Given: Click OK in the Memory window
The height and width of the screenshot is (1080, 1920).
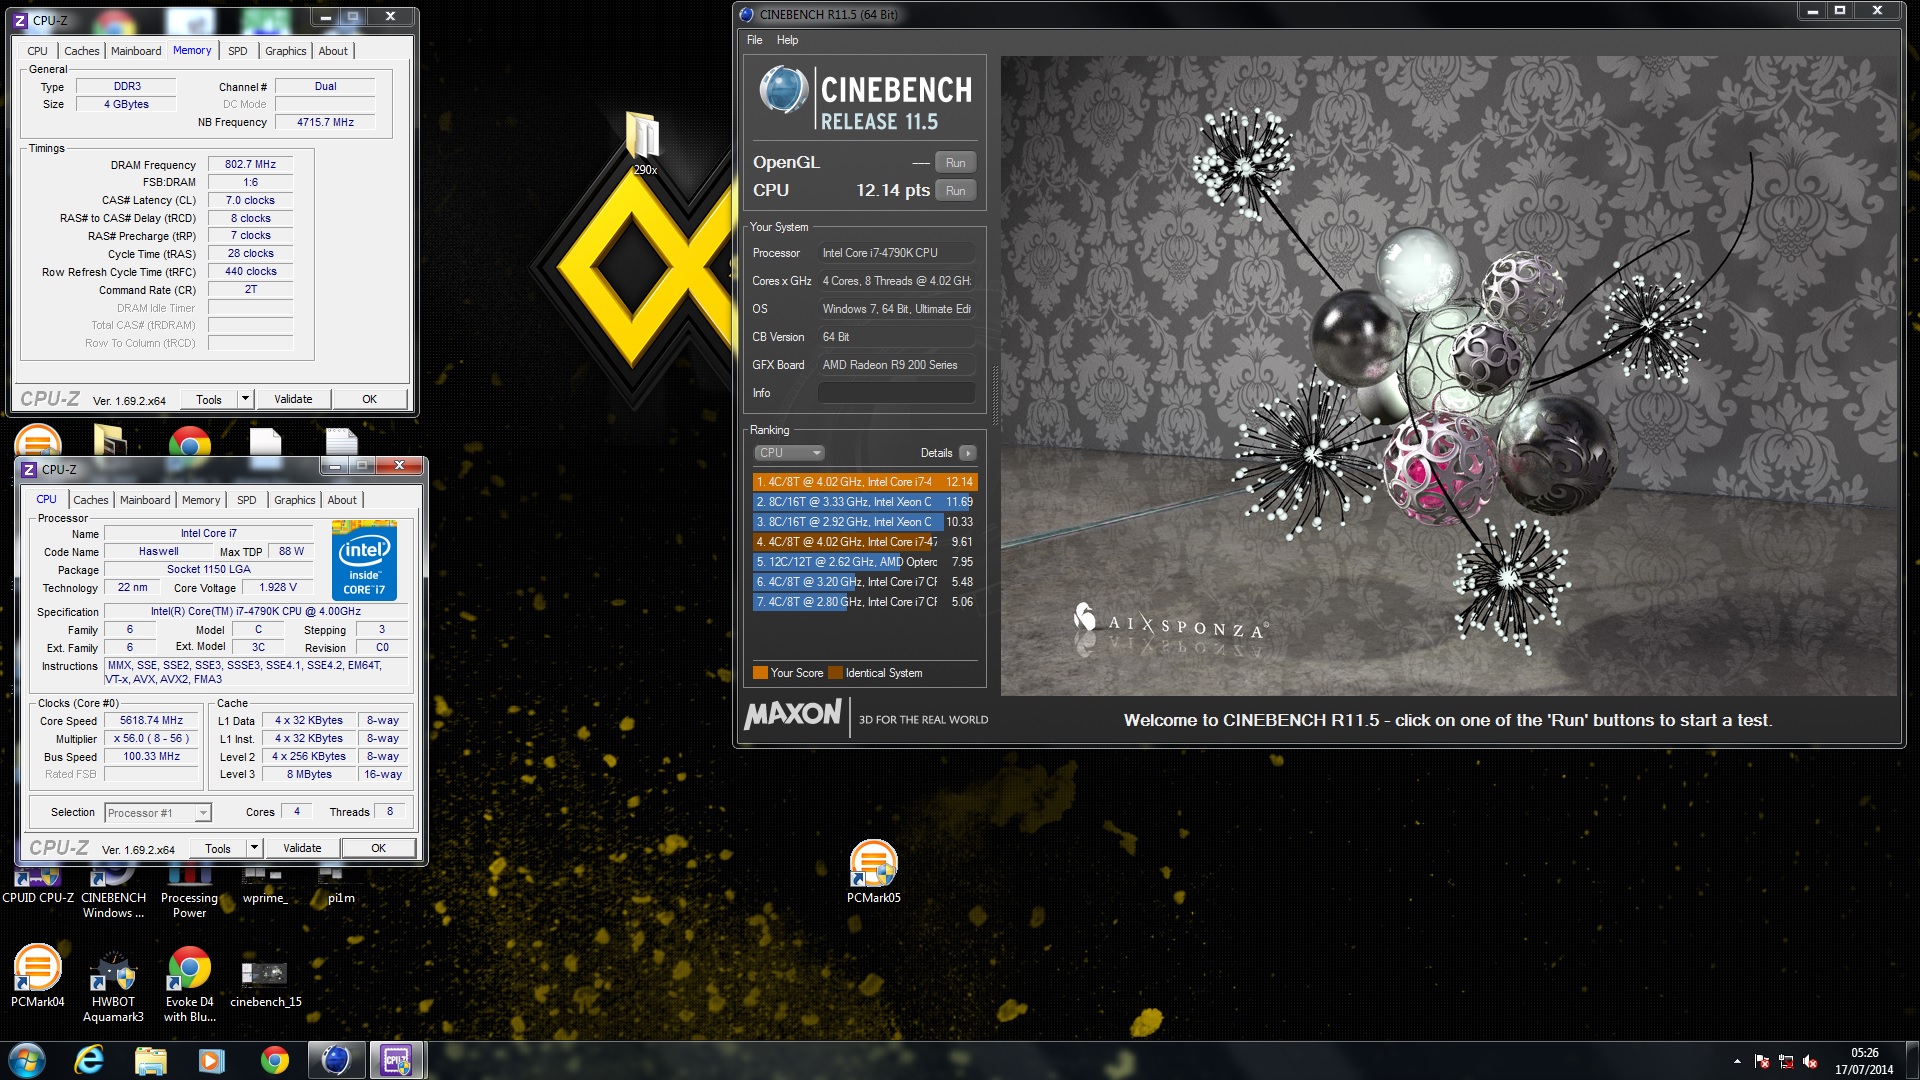Looking at the screenshot, I should (369, 399).
